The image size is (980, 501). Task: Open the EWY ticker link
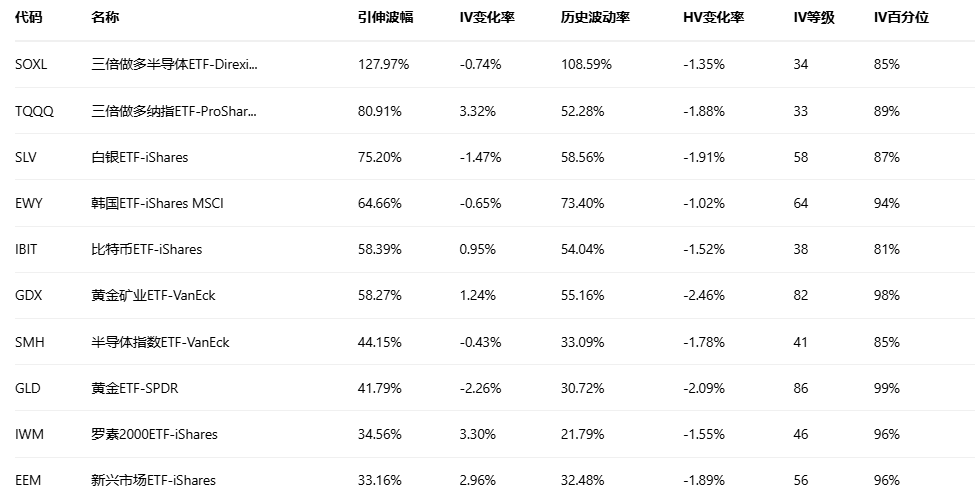(29, 203)
